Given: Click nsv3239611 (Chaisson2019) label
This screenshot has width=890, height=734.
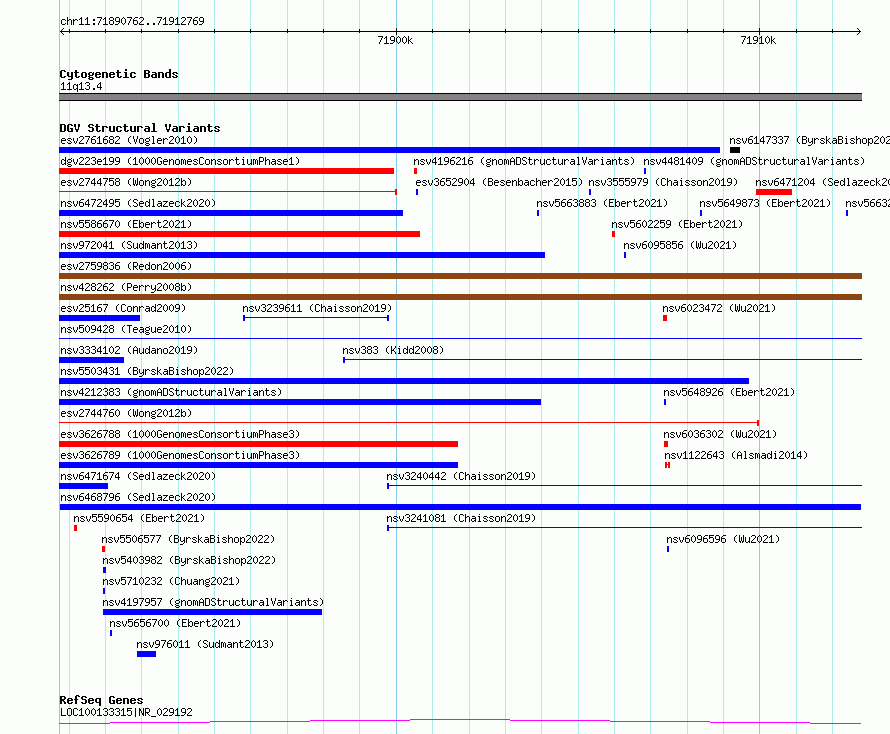Looking at the screenshot, I should [x=317, y=308].
